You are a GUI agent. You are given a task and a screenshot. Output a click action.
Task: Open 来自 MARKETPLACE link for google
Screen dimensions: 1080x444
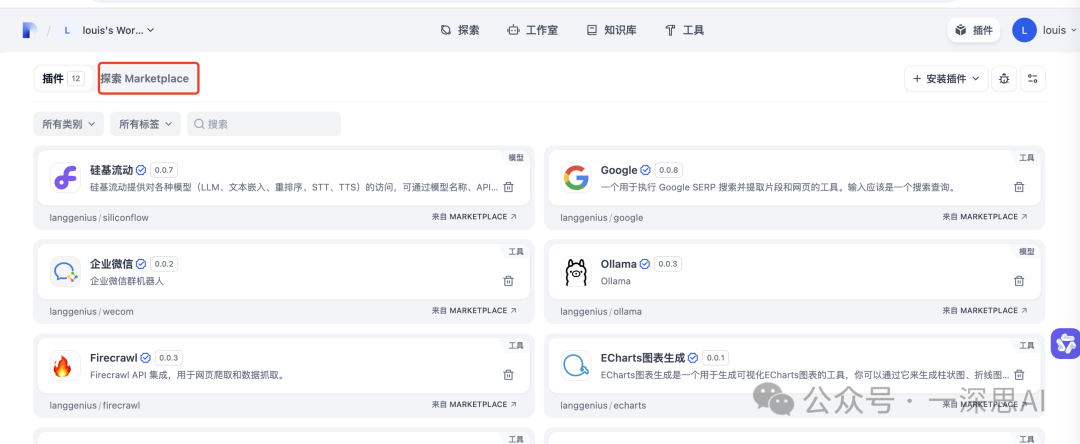point(985,216)
